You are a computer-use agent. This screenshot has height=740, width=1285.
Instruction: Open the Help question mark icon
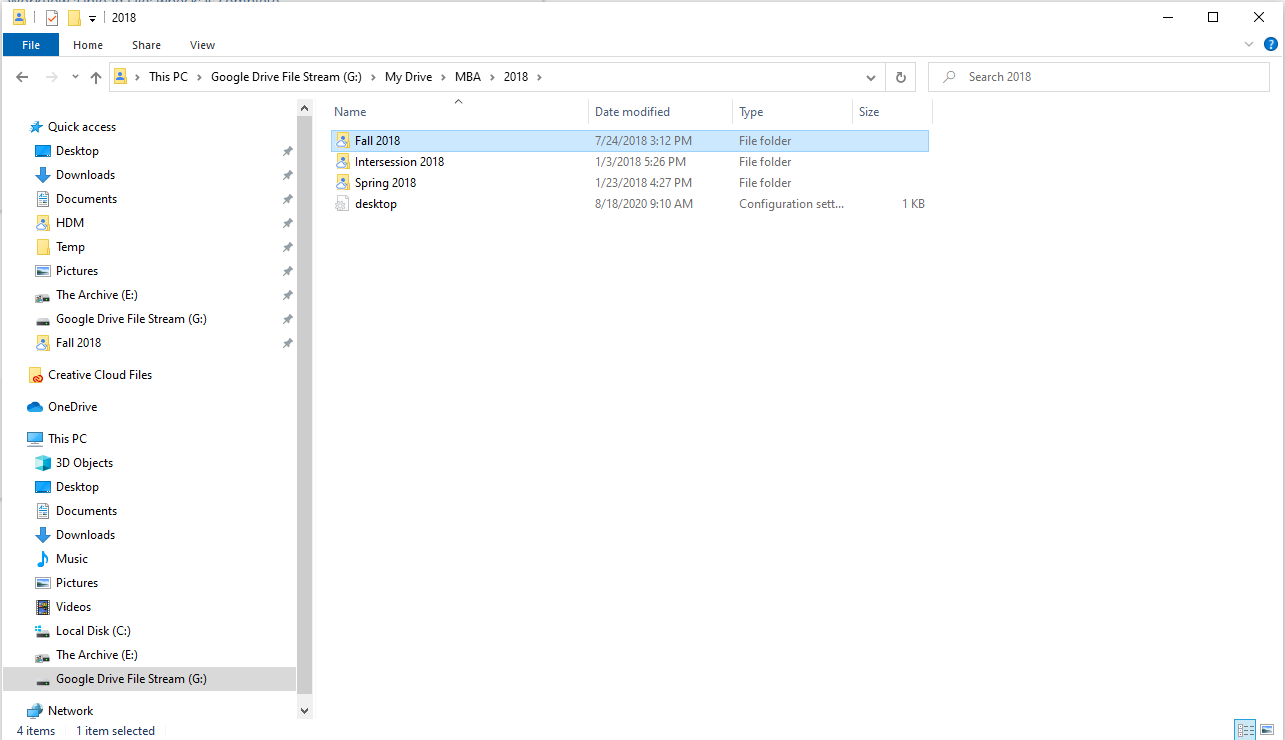1270,44
